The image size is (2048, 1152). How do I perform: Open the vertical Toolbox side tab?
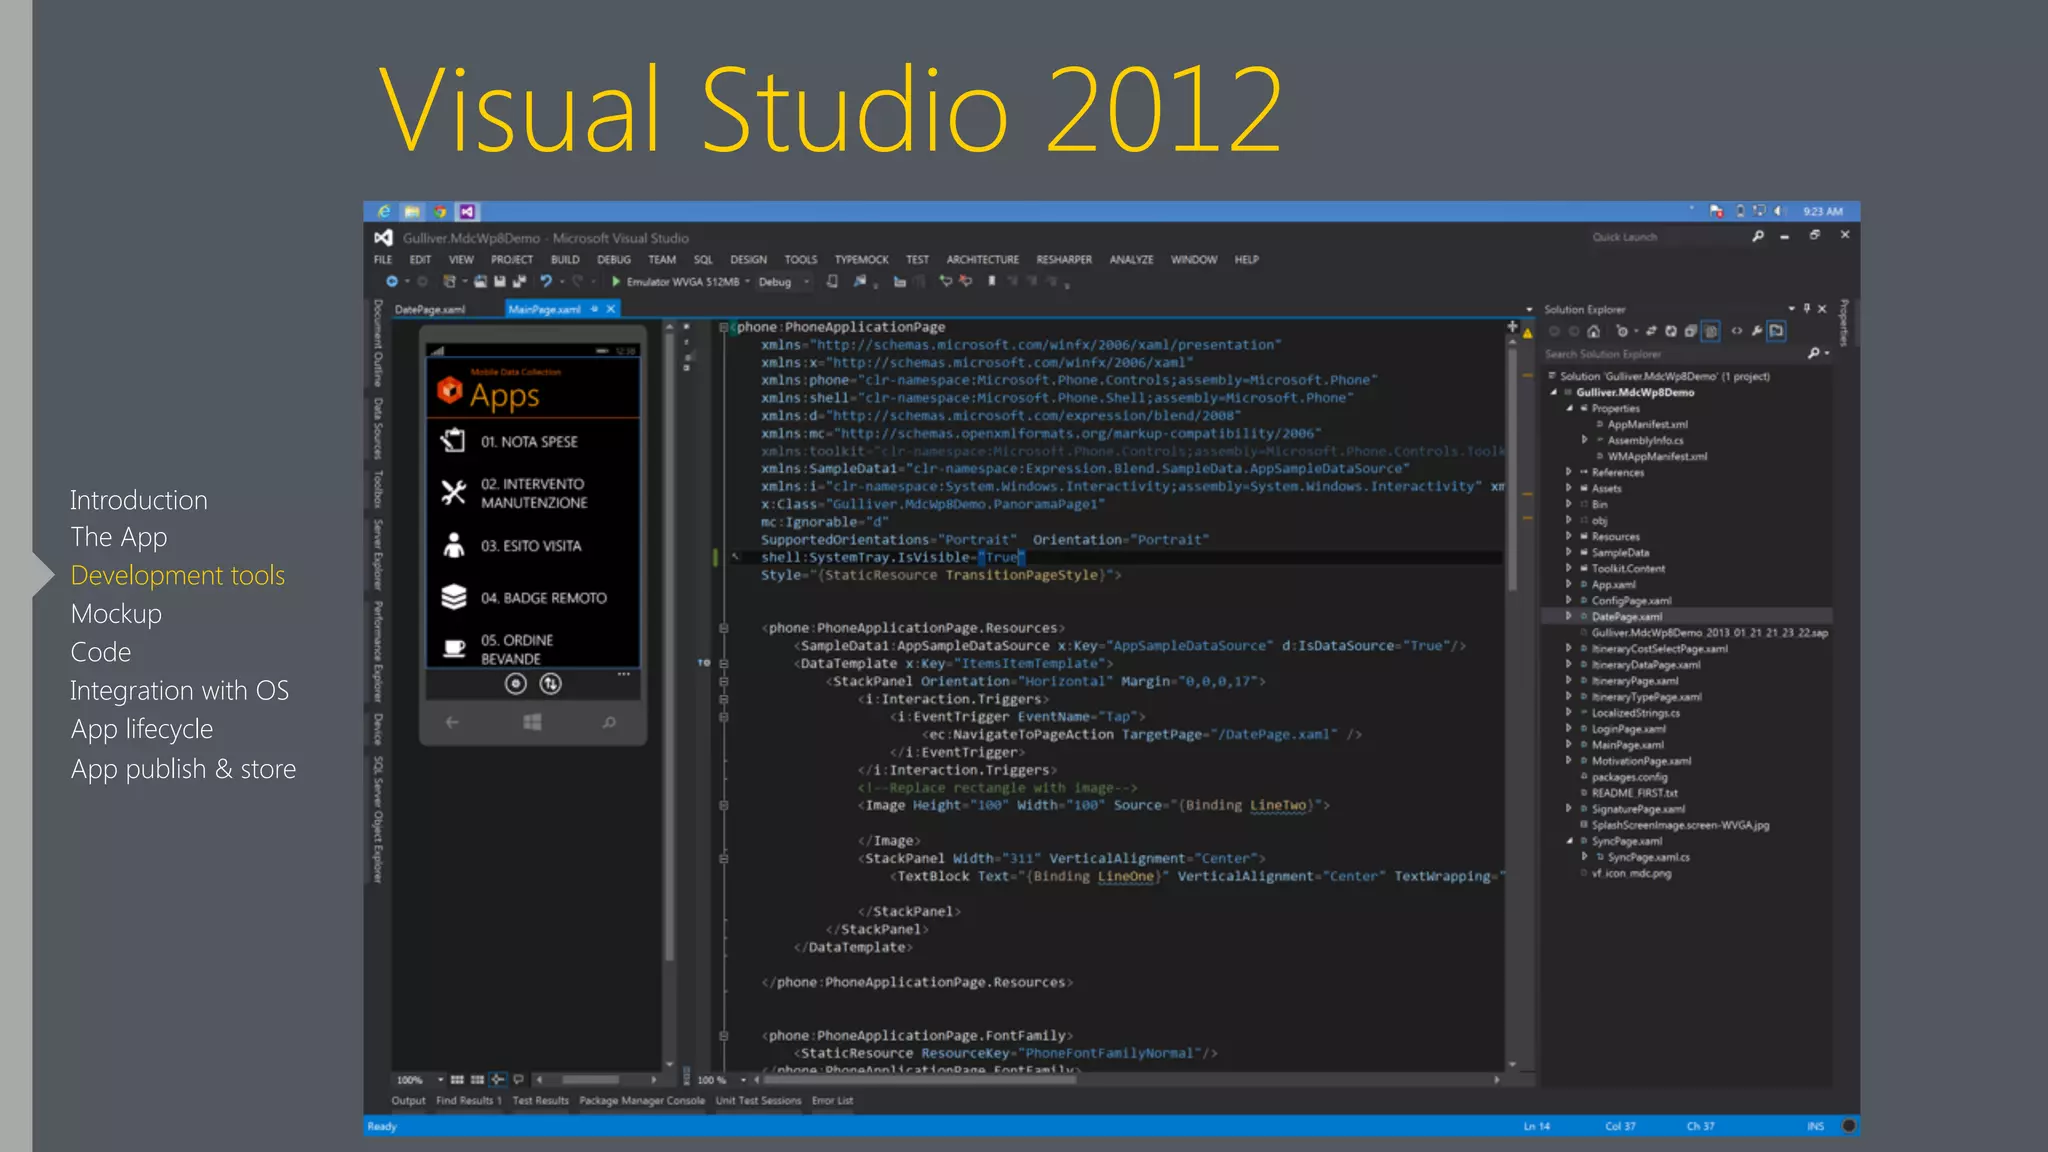(x=378, y=490)
